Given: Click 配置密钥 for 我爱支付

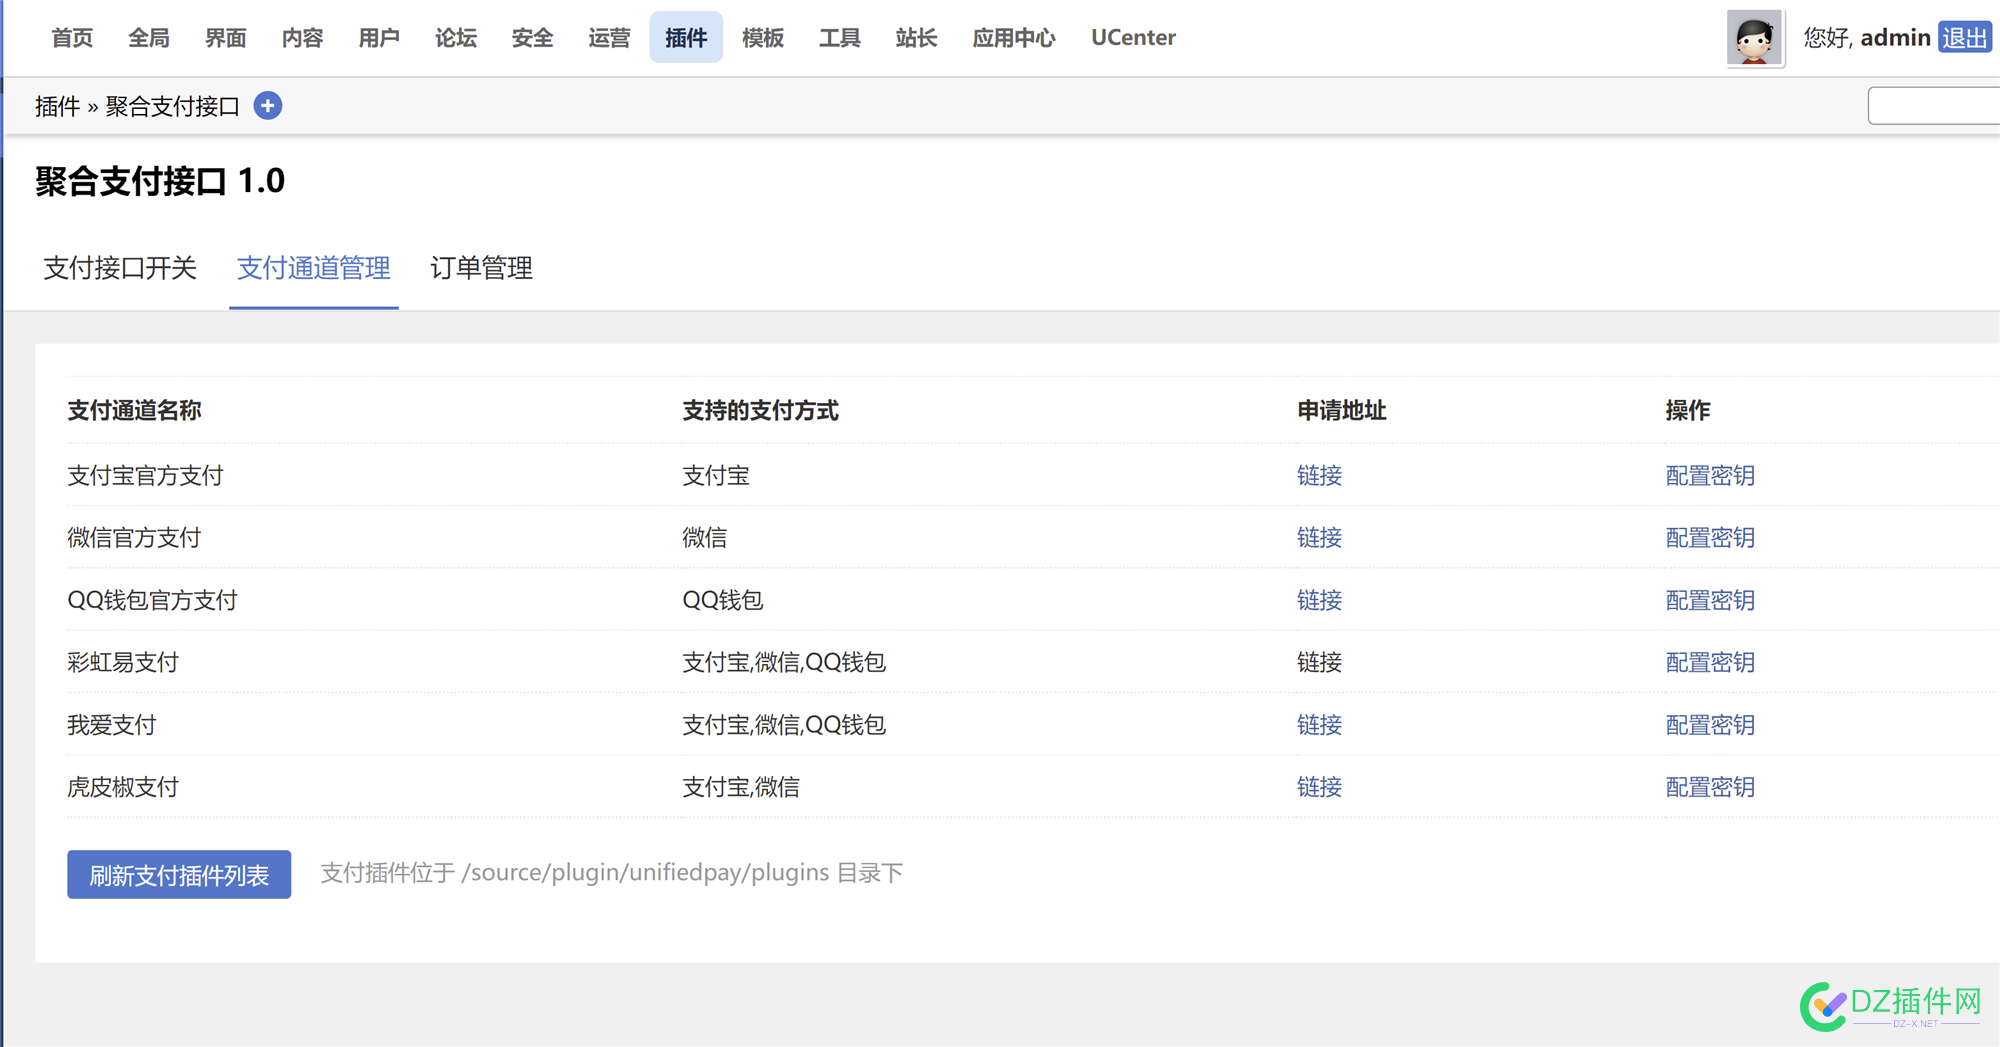Looking at the screenshot, I should 1710,725.
